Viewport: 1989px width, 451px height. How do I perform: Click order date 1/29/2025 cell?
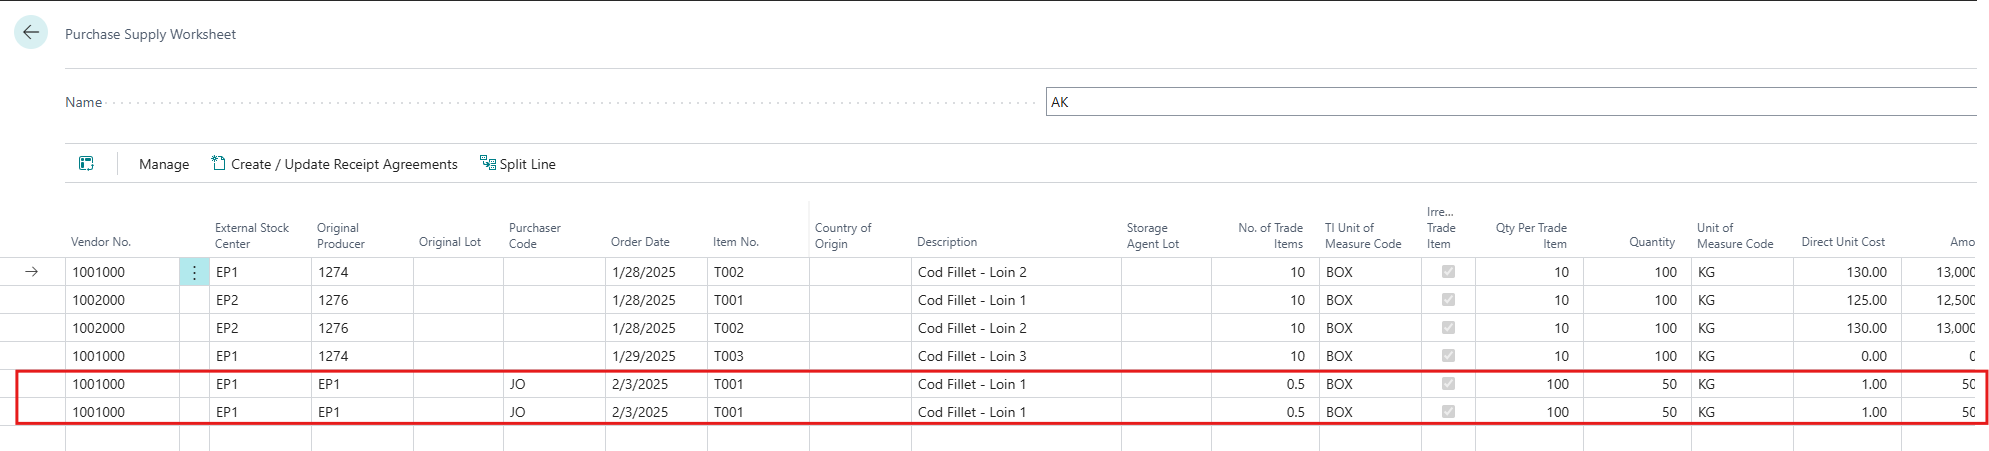tap(644, 356)
